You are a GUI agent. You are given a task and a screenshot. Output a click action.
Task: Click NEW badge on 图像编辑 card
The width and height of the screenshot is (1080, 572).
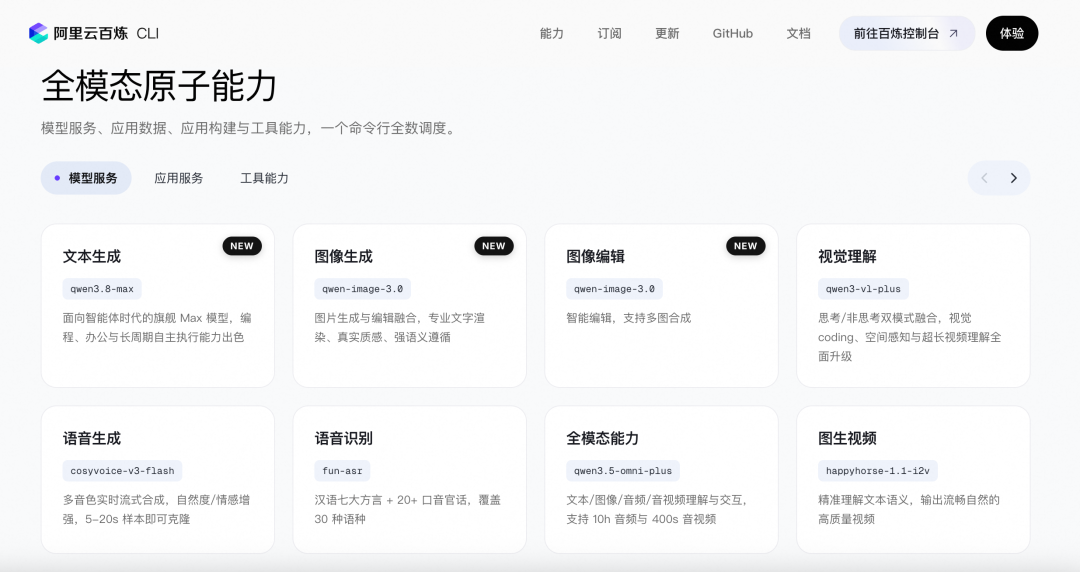point(745,246)
